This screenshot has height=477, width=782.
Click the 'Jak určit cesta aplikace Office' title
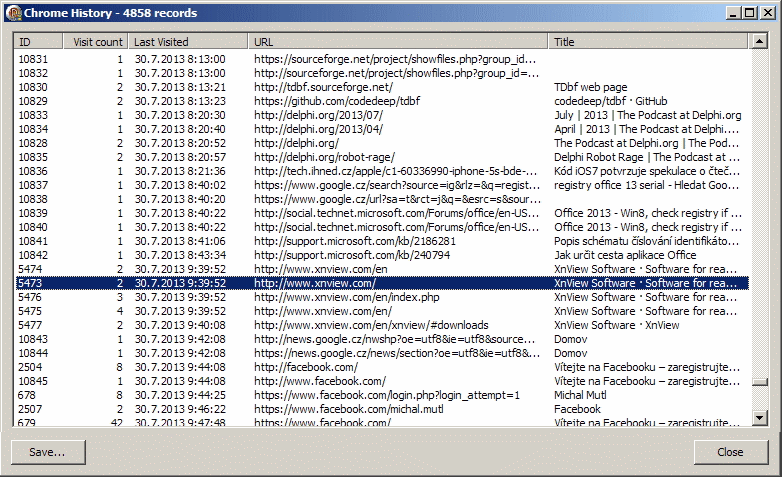625,255
